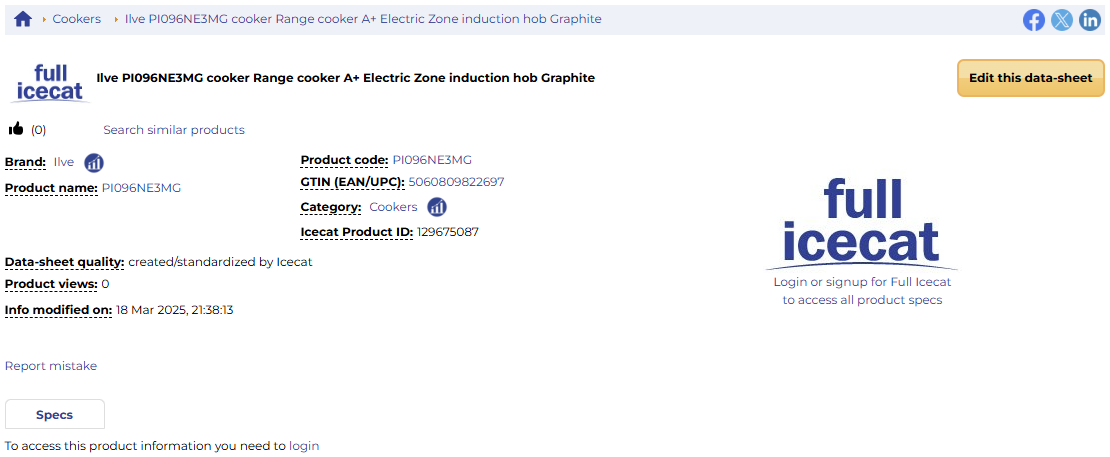This screenshot has height=457, width=1110.
Task: Open product code PI096NE3MG link
Action: [432, 160]
